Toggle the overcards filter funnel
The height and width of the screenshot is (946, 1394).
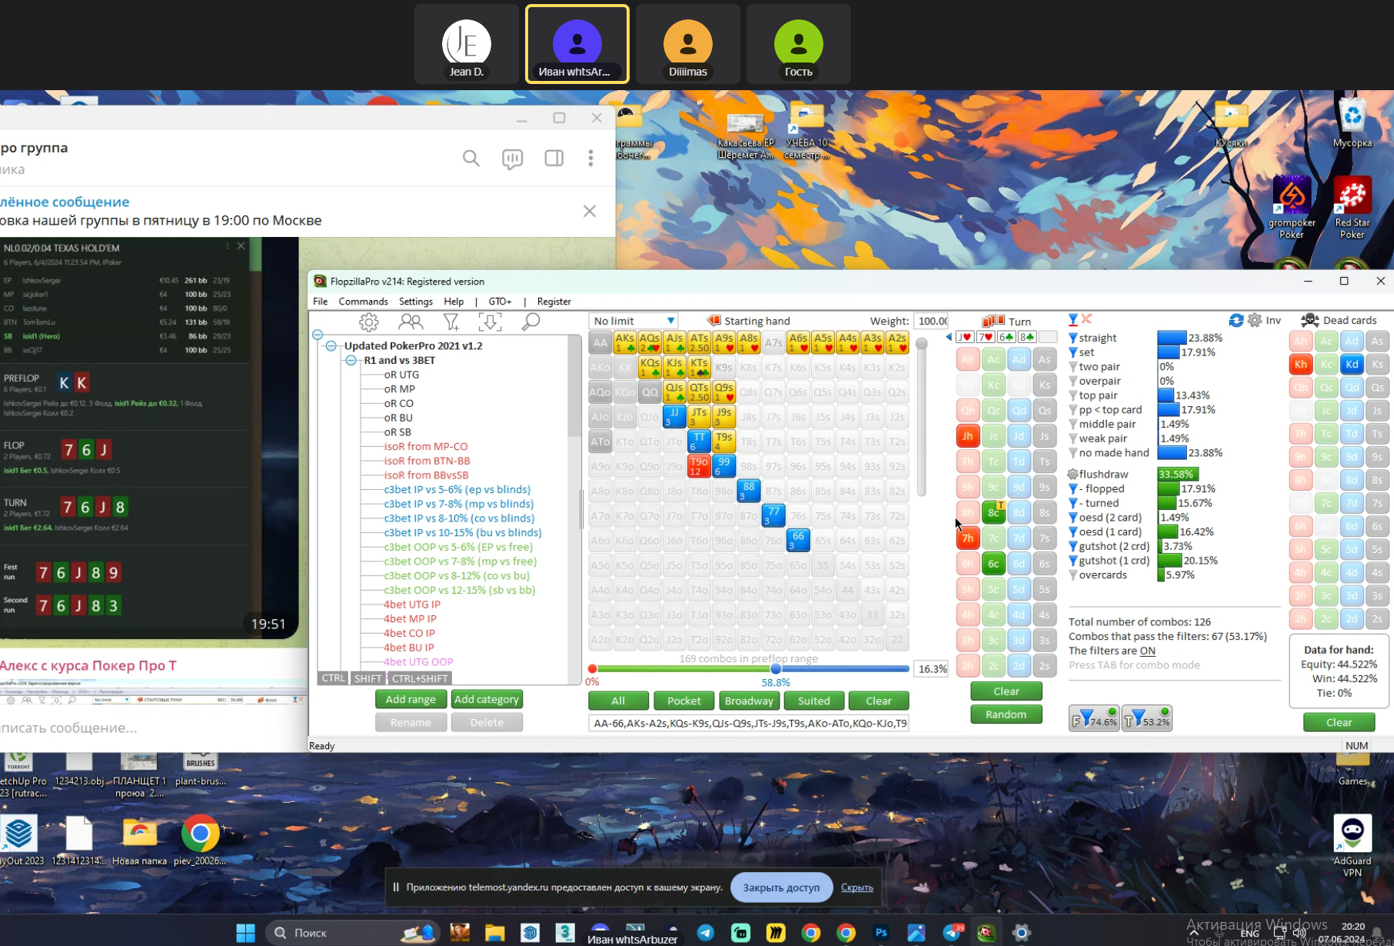(x=1073, y=575)
